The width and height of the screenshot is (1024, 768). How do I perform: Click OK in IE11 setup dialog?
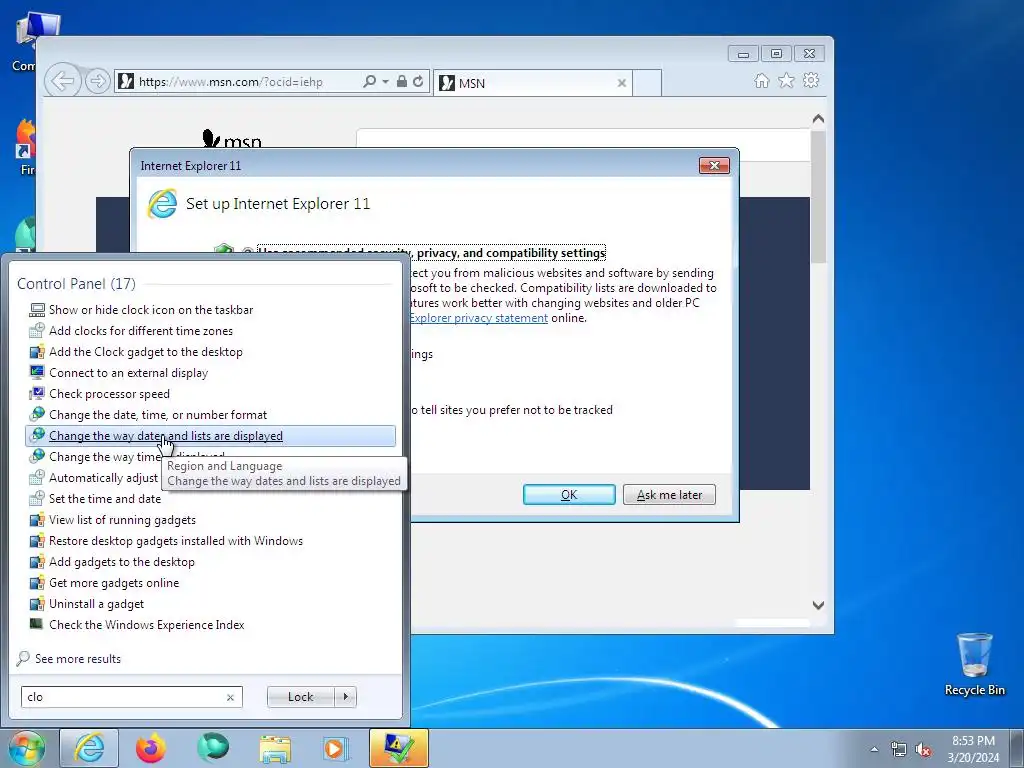click(569, 494)
